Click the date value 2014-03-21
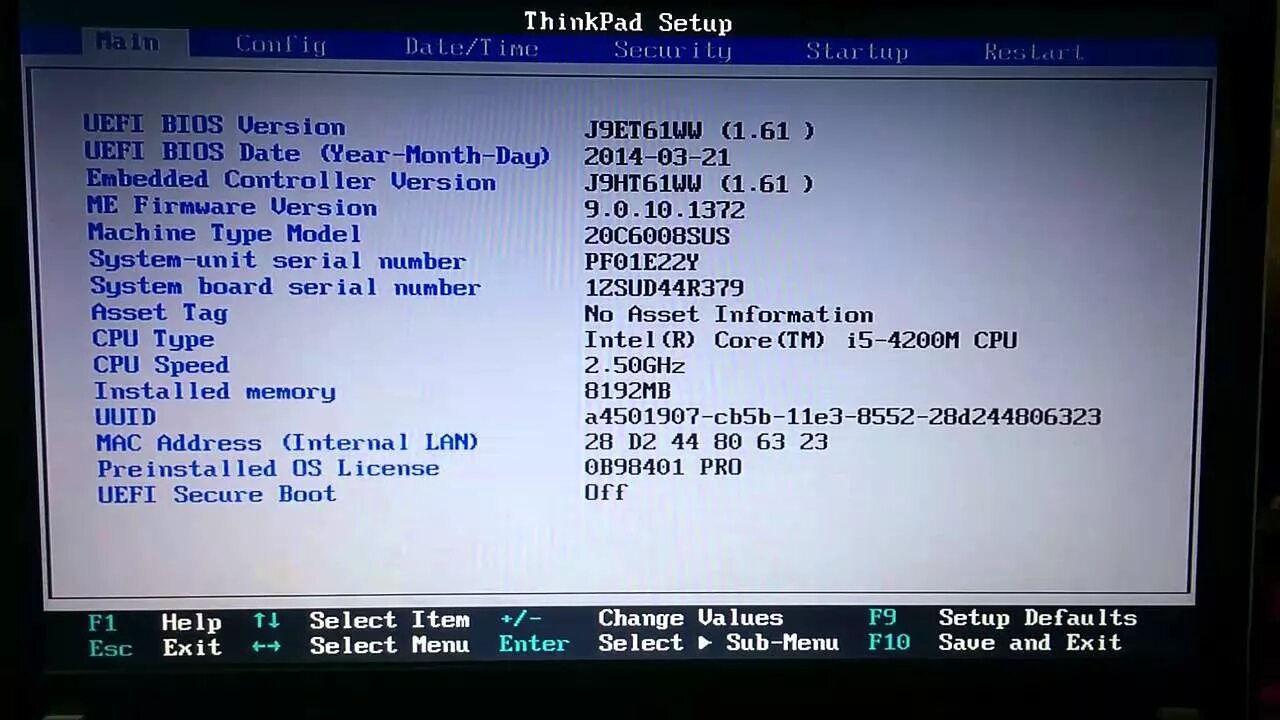Viewport: 1280px width, 720px height. coord(657,157)
